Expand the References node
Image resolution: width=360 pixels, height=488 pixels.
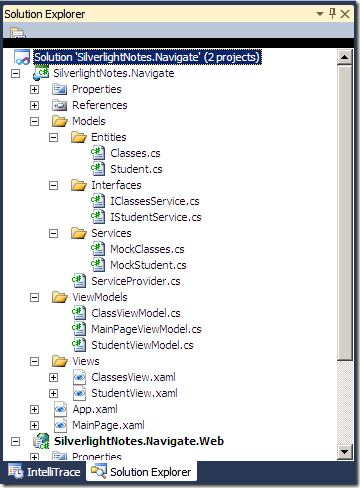(34, 105)
